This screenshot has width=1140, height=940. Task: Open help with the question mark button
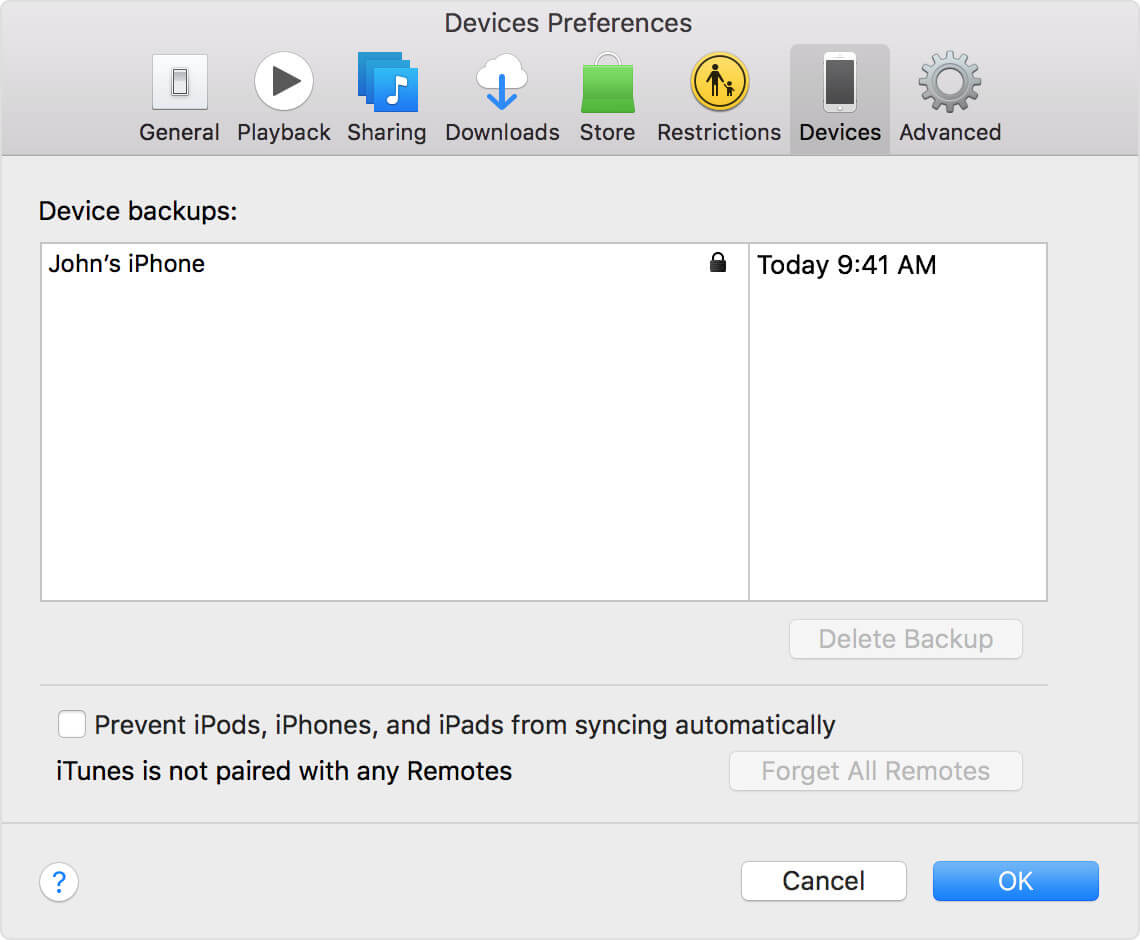pos(59,882)
